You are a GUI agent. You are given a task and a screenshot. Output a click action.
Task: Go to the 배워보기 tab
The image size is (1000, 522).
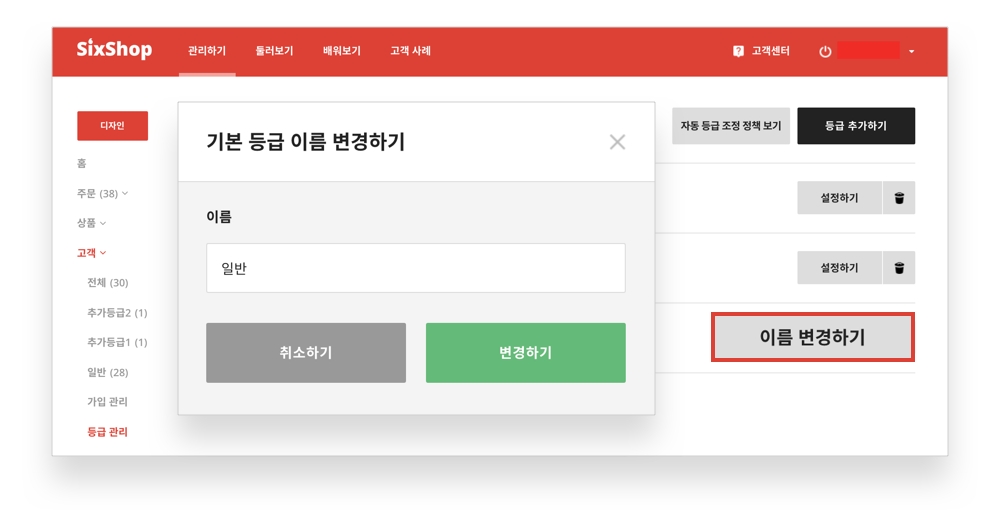341,51
